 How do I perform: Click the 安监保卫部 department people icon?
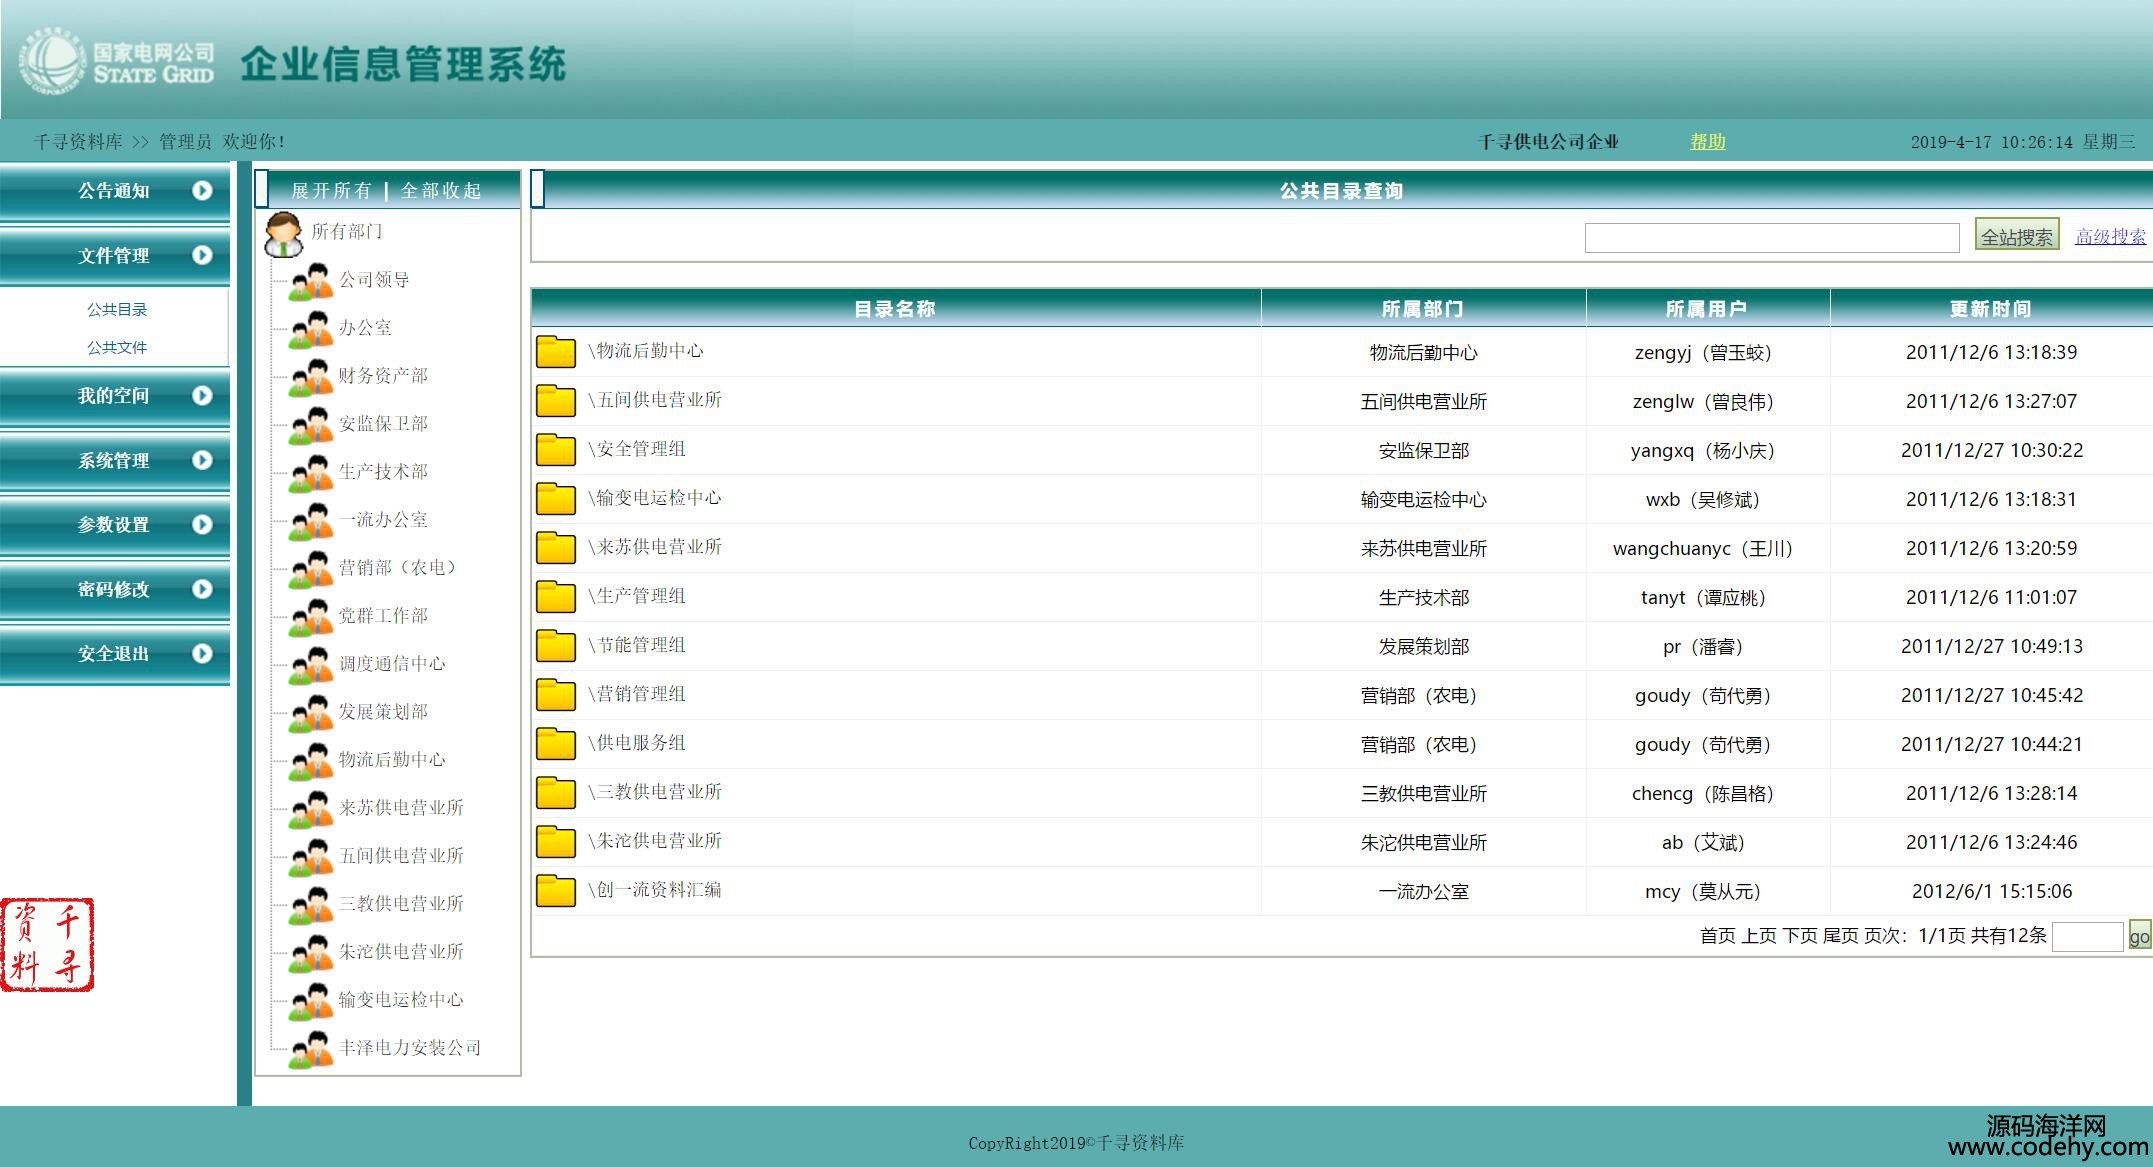pyautogui.click(x=311, y=425)
